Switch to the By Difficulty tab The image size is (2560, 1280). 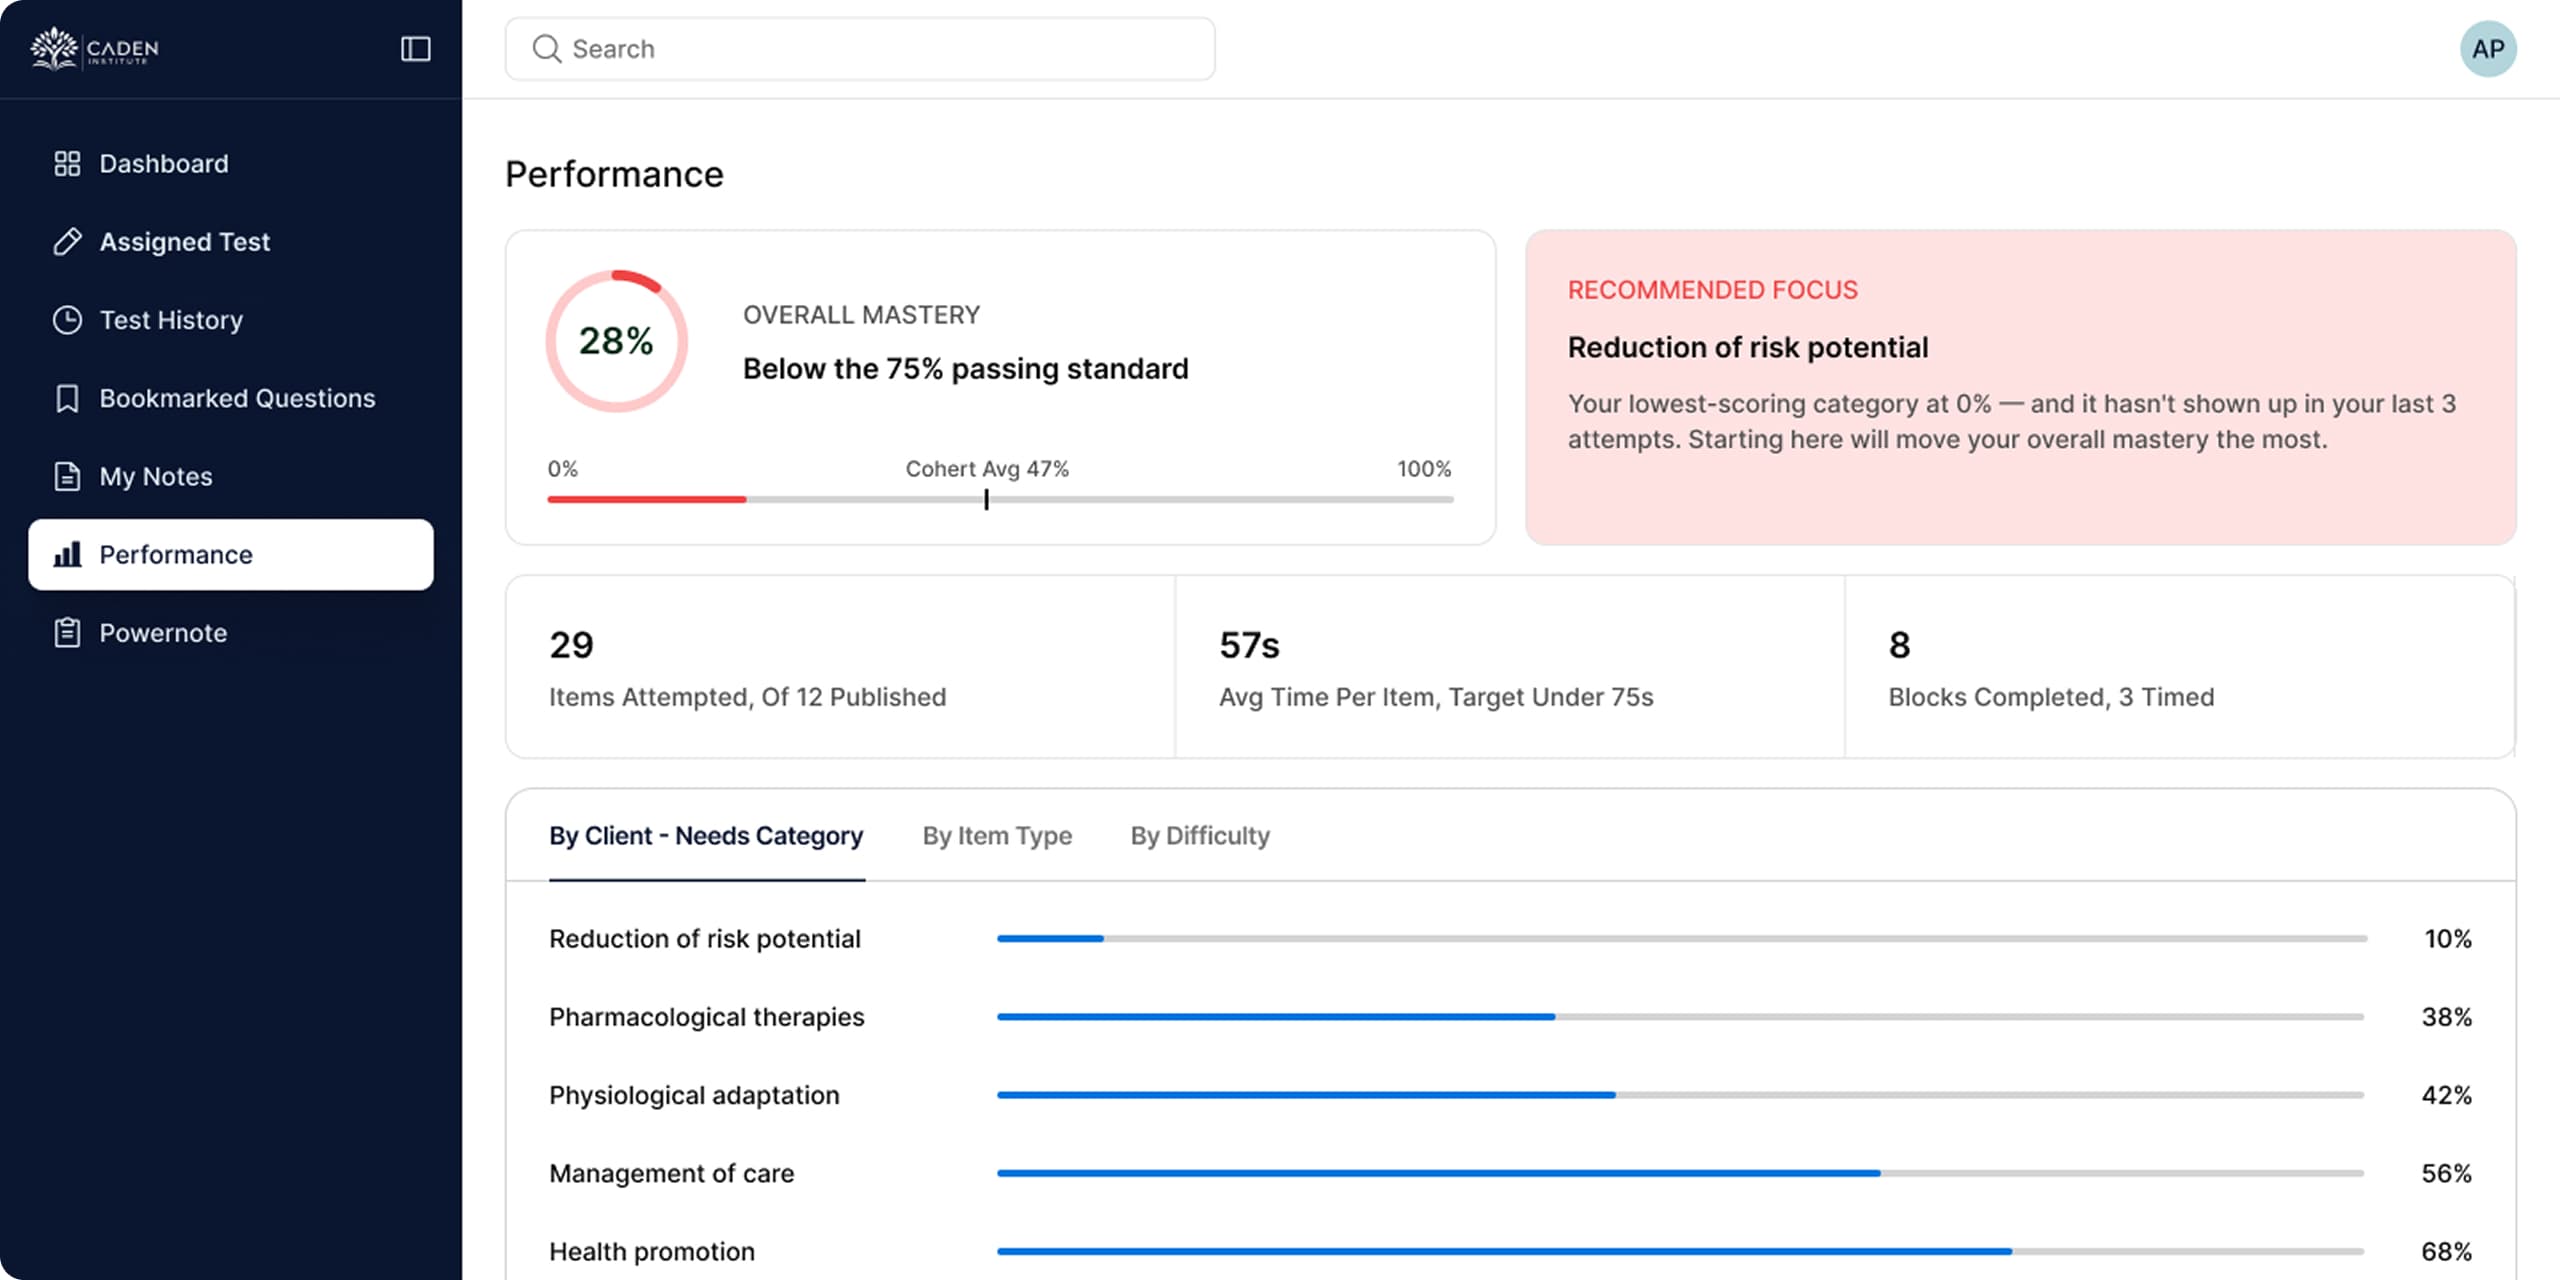(1200, 836)
